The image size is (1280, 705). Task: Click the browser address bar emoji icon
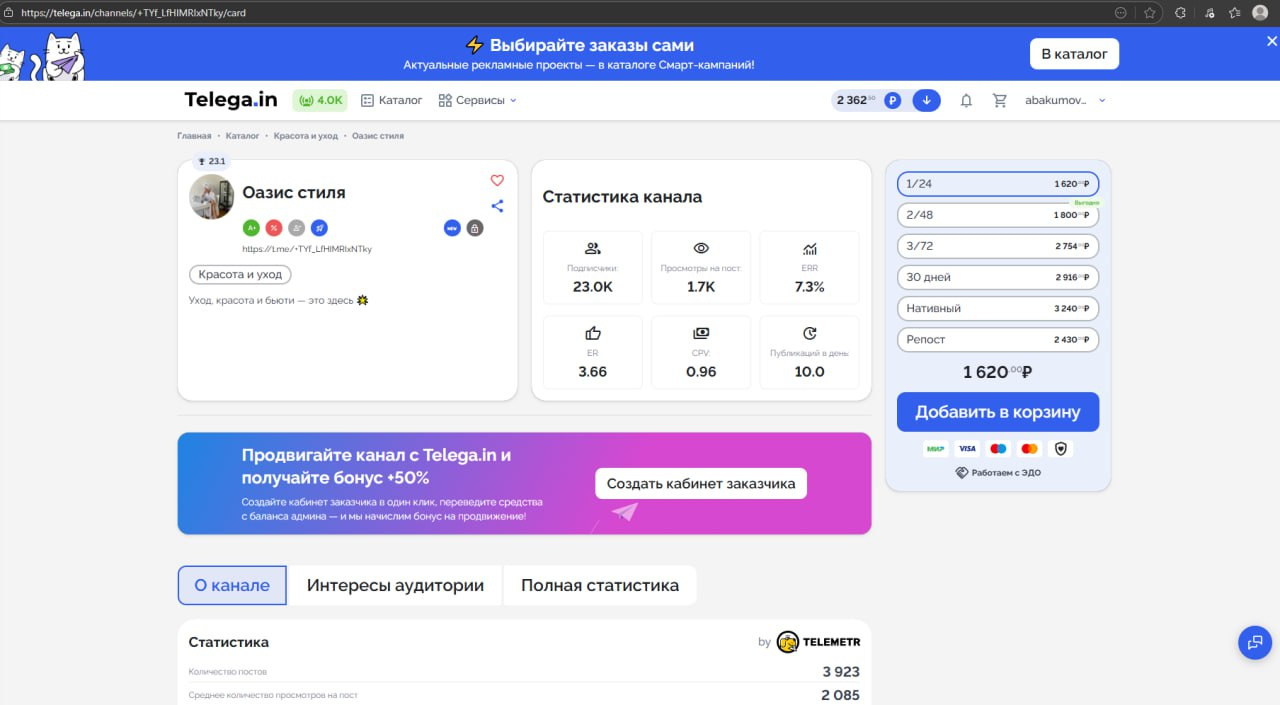(x=1121, y=13)
